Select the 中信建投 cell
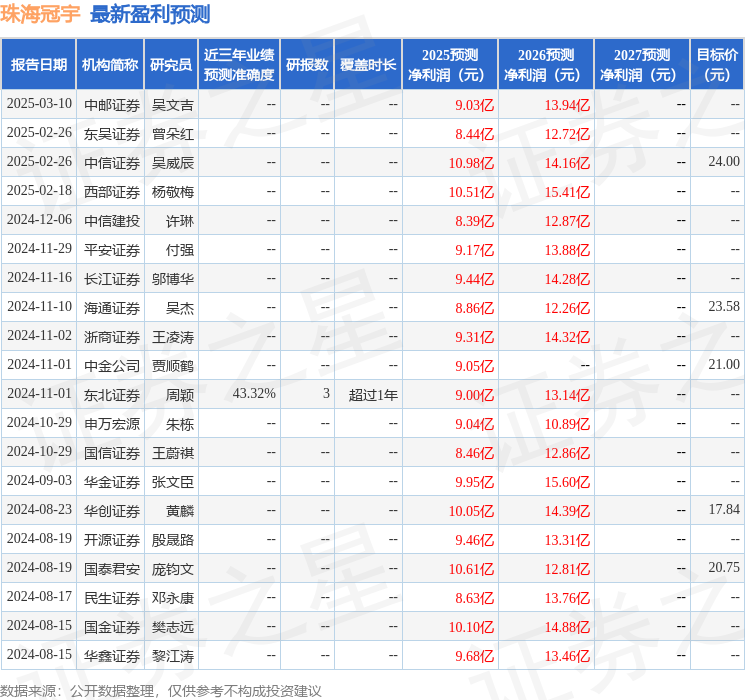 click(112, 221)
